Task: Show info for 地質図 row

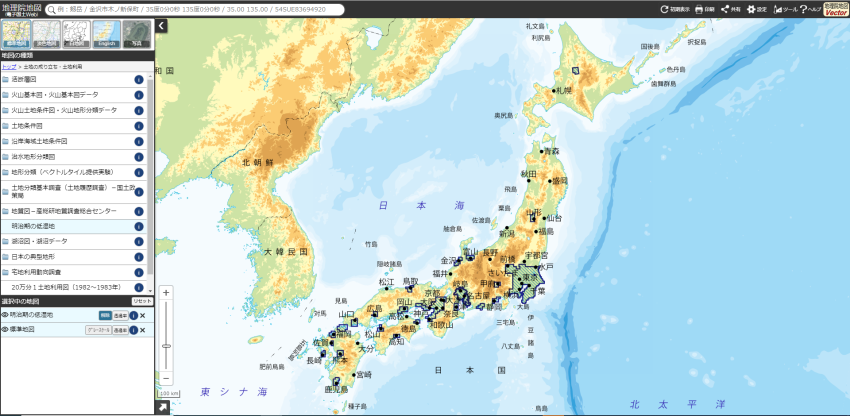Action: click(139, 212)
